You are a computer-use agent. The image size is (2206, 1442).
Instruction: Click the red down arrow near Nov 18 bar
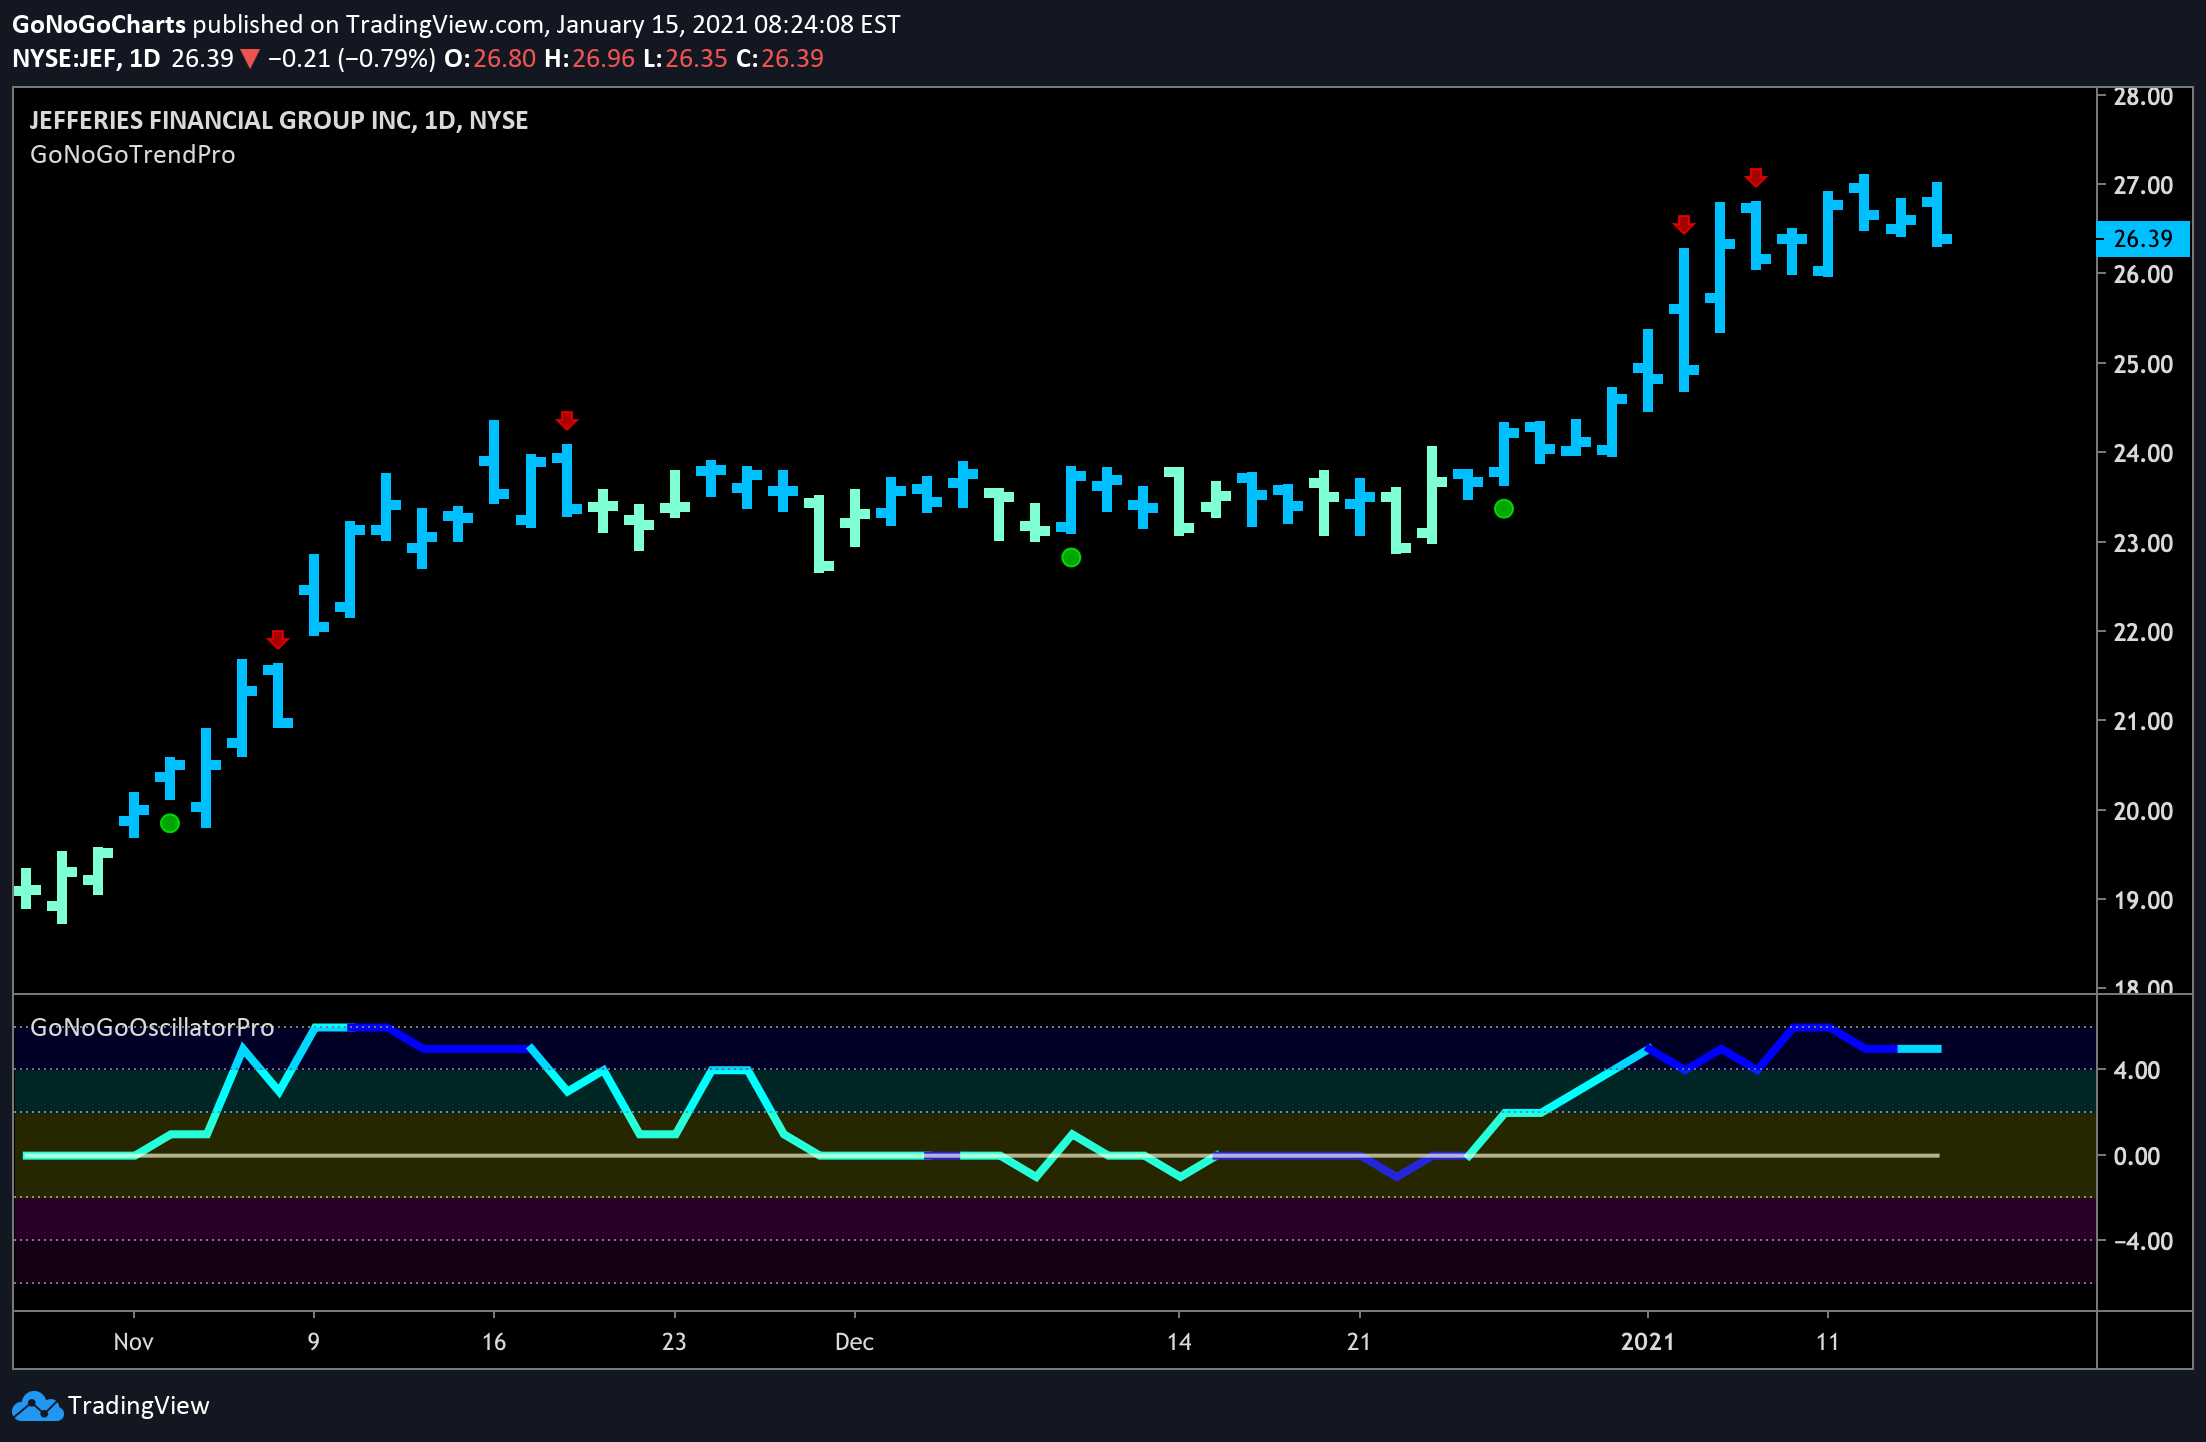567,420
